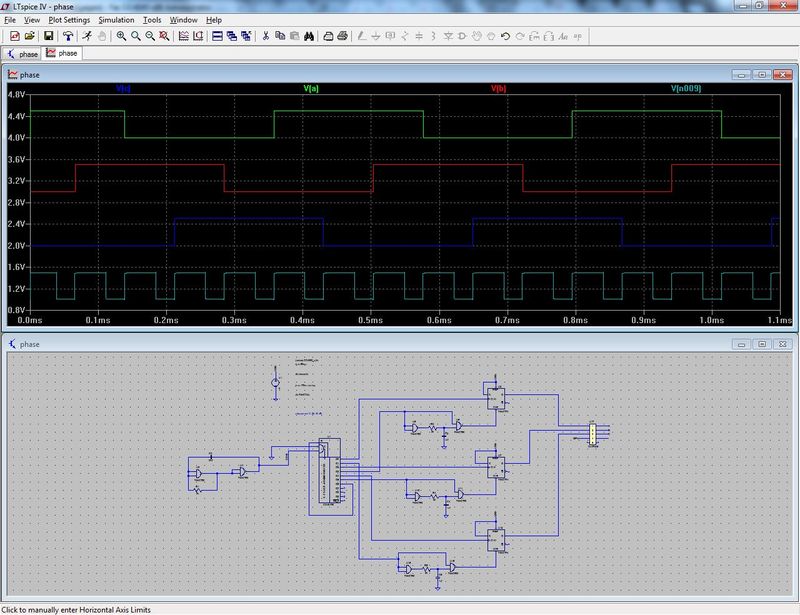Open the View menu
The height and width of the screenshot is (615, 800).
tap(32, 20)
